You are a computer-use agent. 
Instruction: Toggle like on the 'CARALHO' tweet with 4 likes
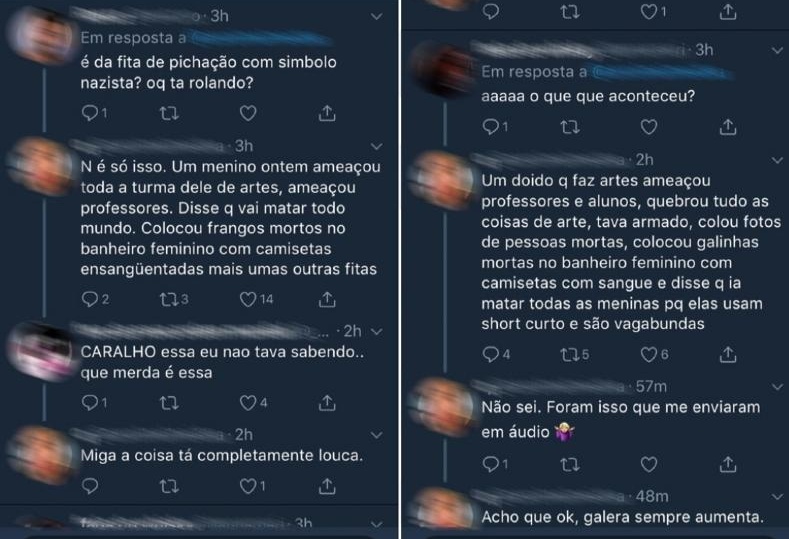pos(253,403)
